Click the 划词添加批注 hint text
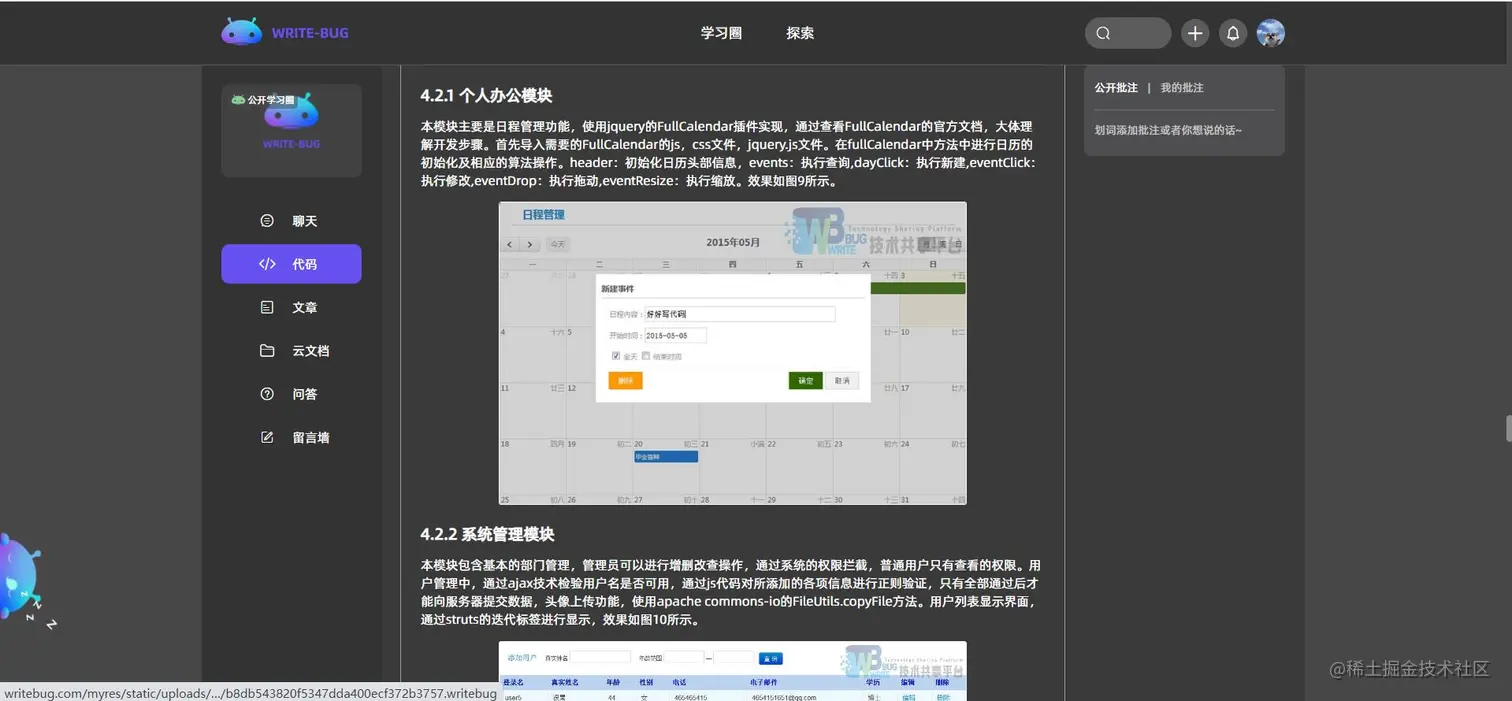 [x=1168, y=130]
